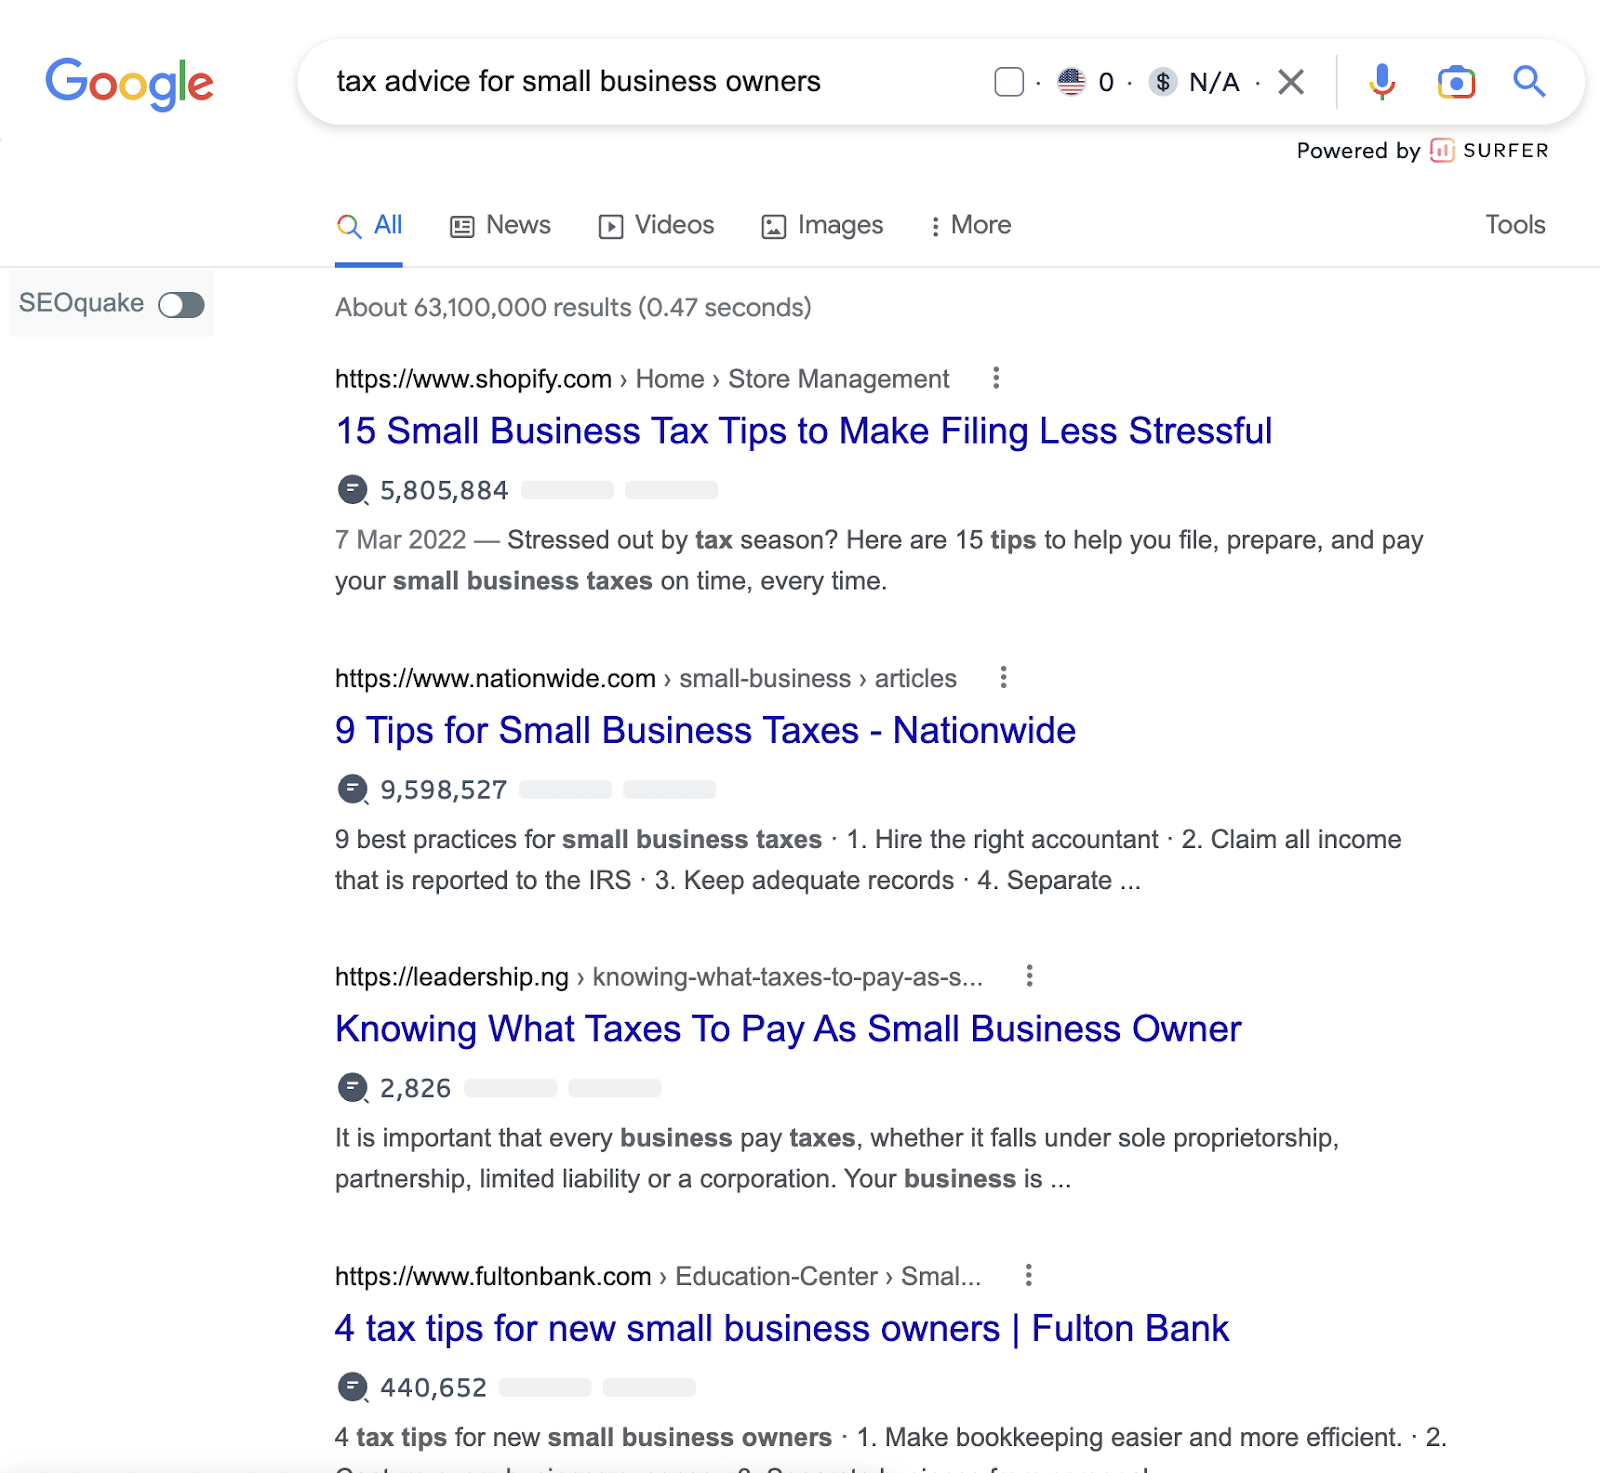Click the US flag volume icon

[x=1071, y=82]
